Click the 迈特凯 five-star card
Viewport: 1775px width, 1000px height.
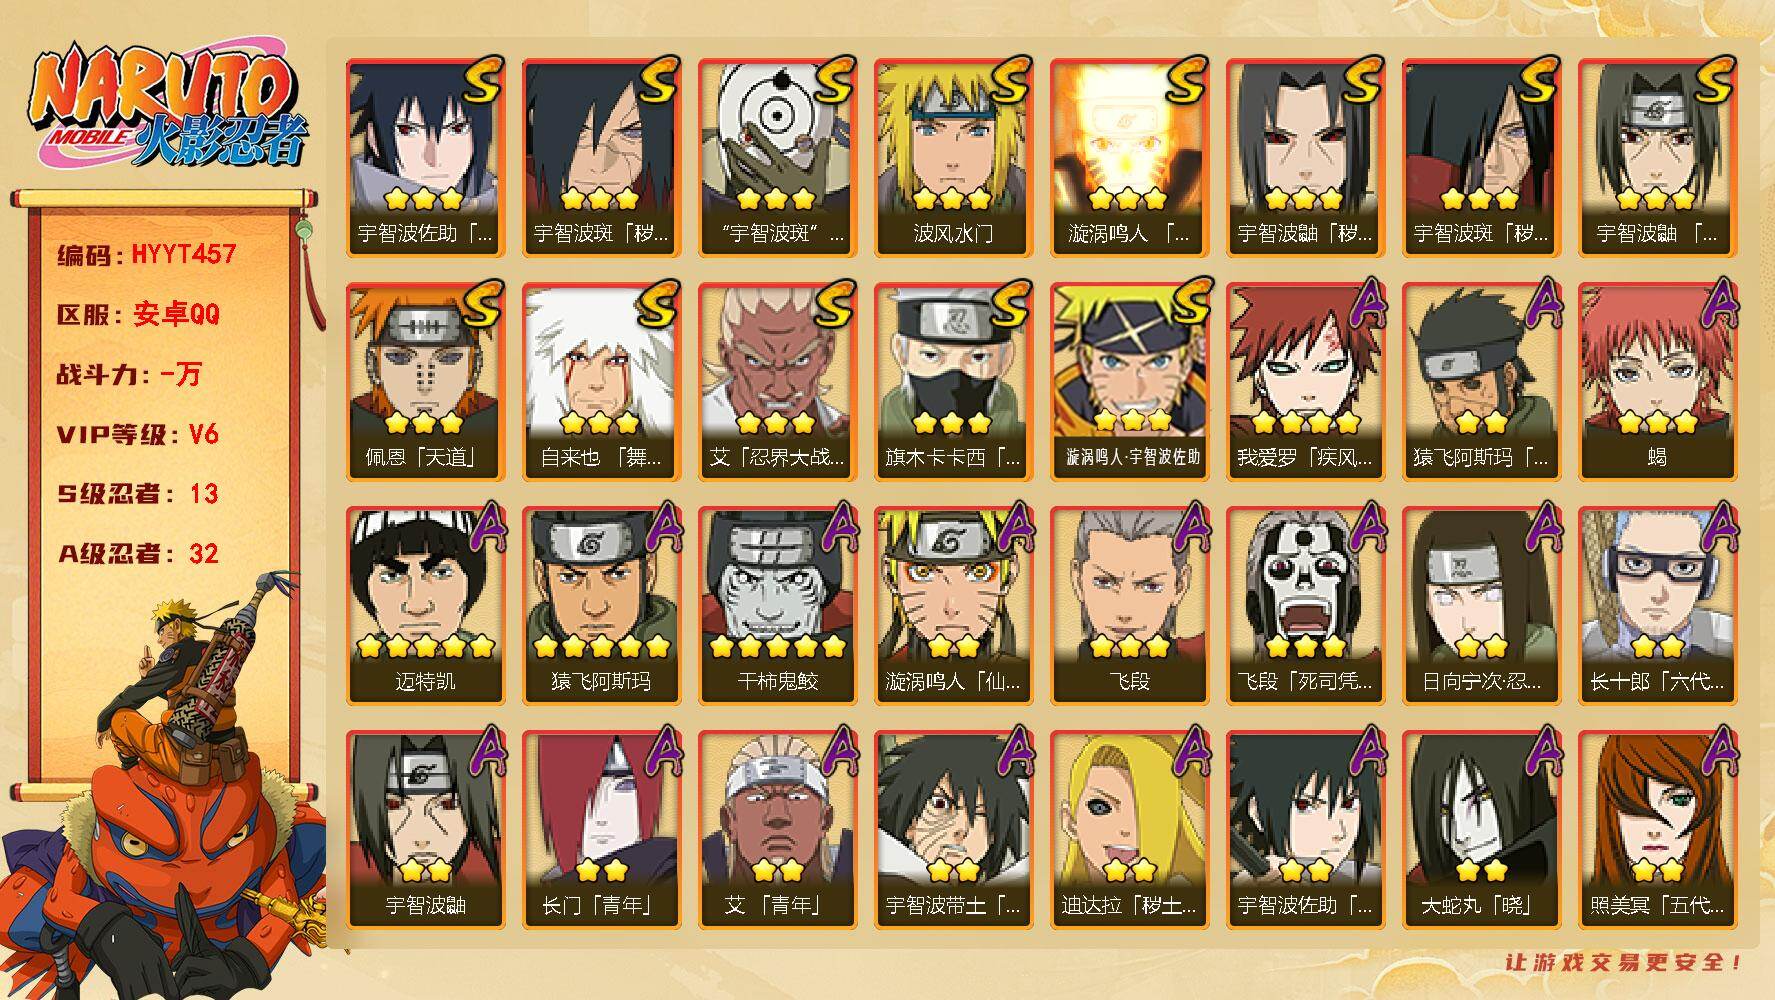point(425,606)
